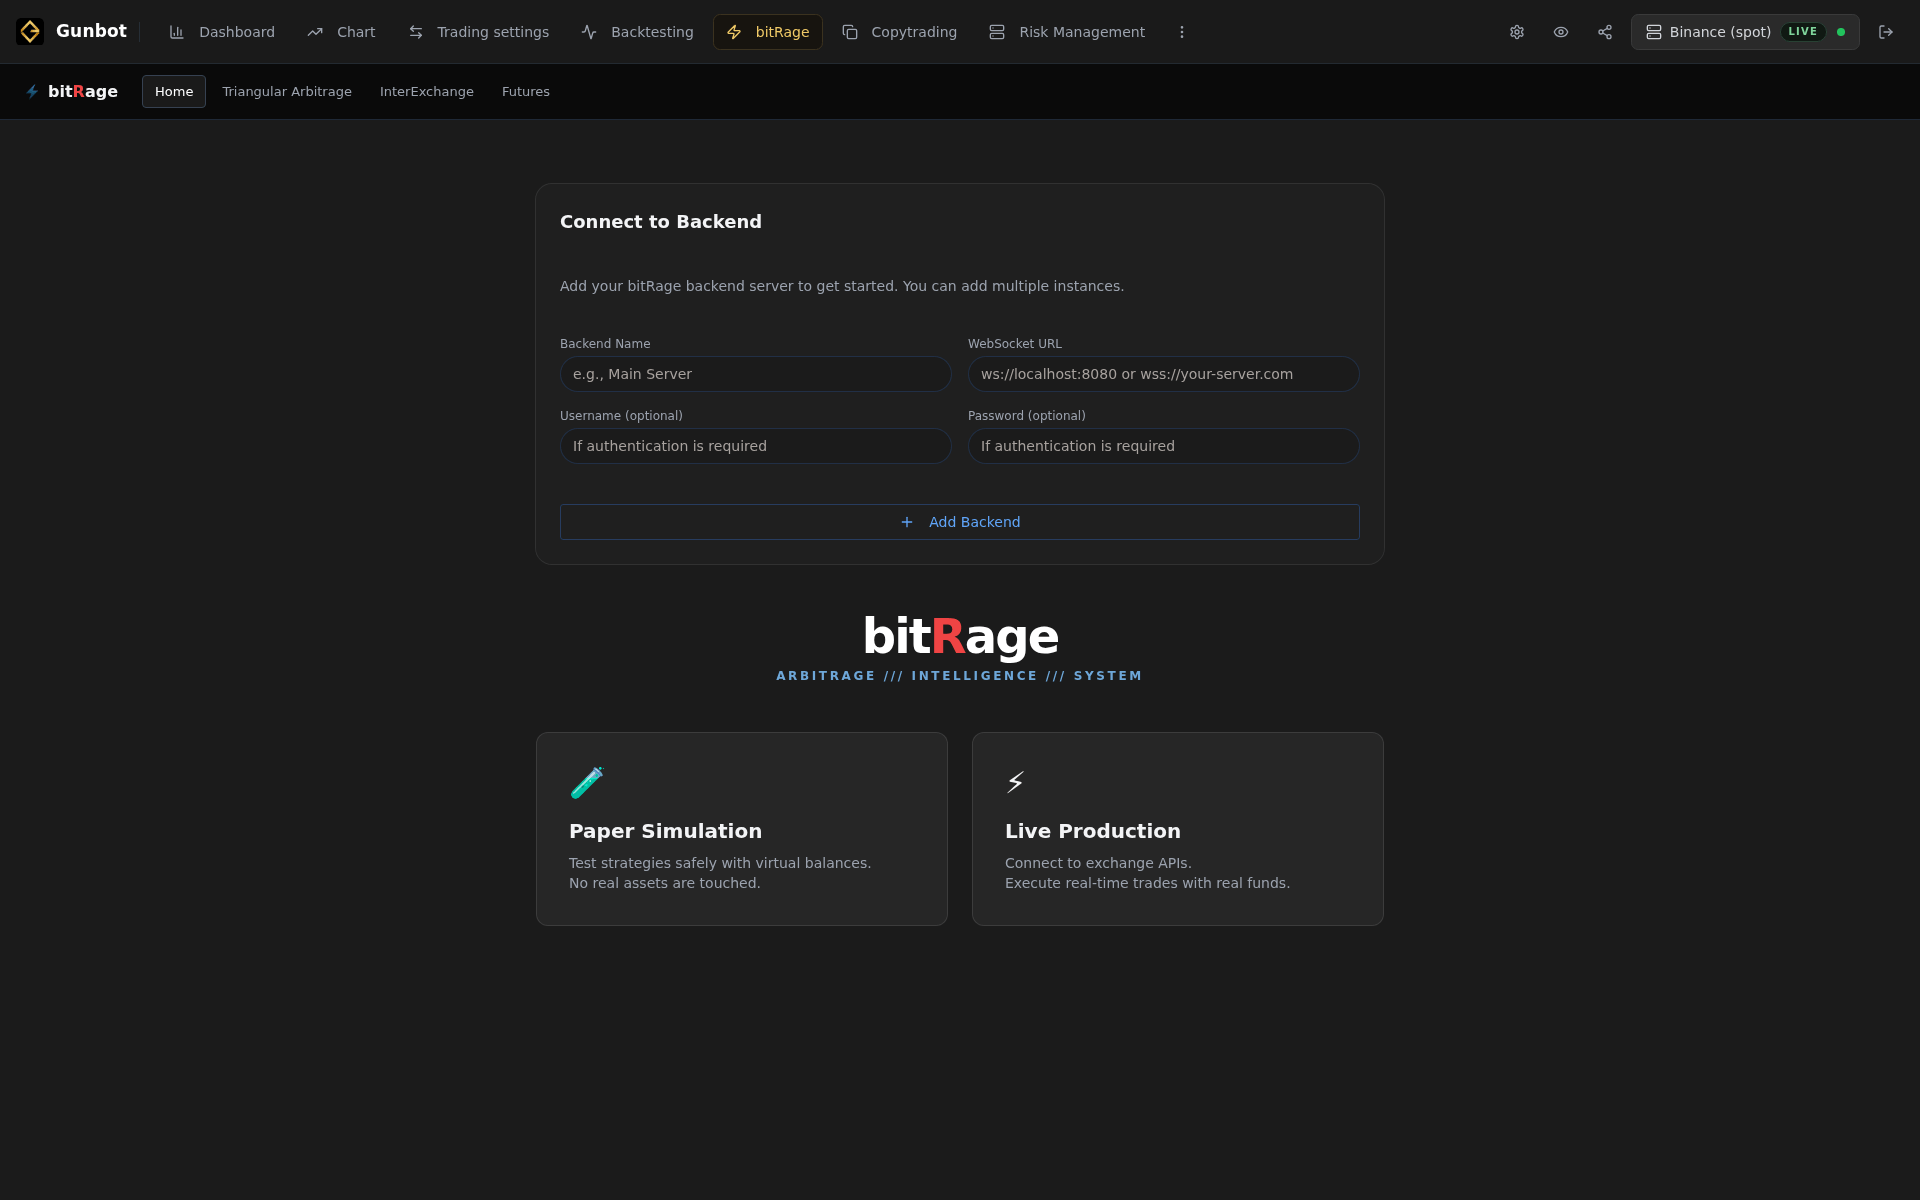Open Risk Management page
The image size is (1920, 1200).
pyautogui.click(x=1067, y=32)
